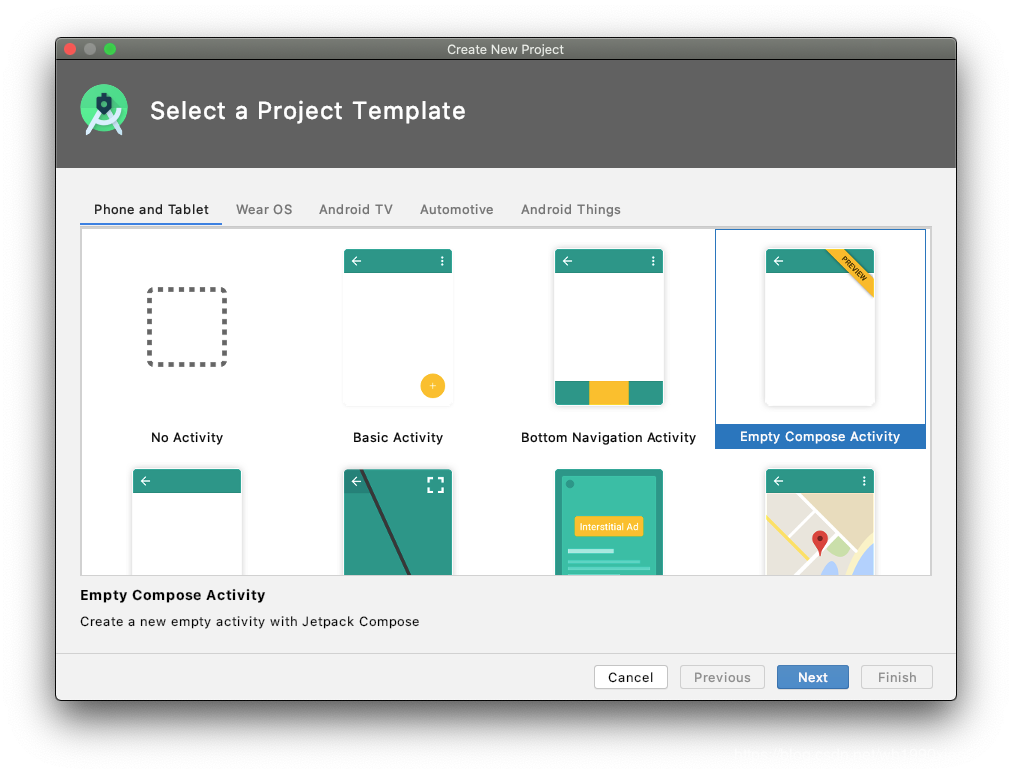The height and width of the screenshot is (774, 1012).
Task: Switch to the Wear OS tab
Action: (264, 209)
